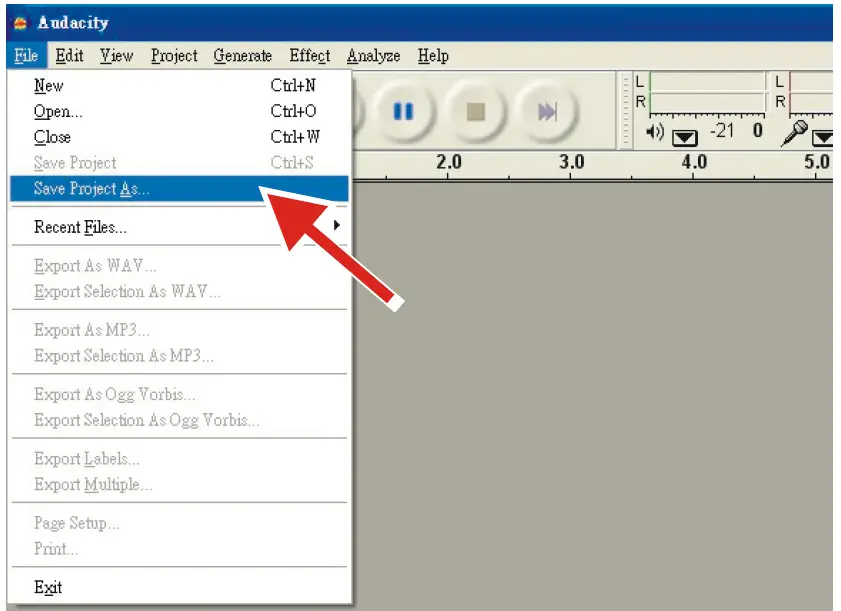The height and width of the screenshot is (611, 841).
Task: Click Export As MP3... entry
Action: click(x=179, y=330)
